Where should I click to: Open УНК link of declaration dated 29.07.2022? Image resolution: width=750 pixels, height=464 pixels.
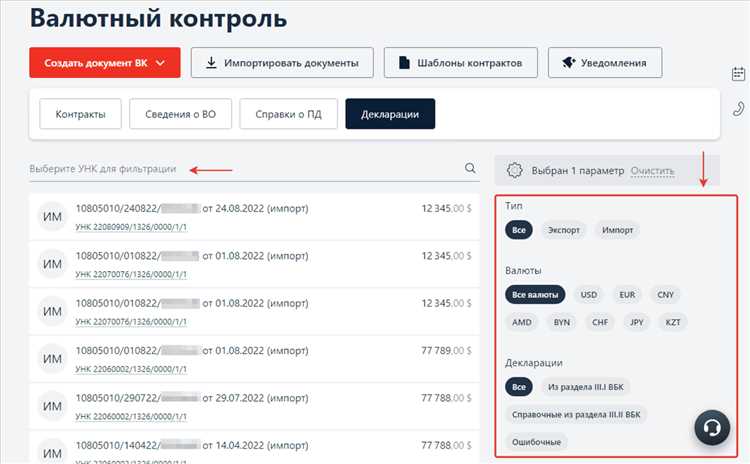click(x=131, y=417)
